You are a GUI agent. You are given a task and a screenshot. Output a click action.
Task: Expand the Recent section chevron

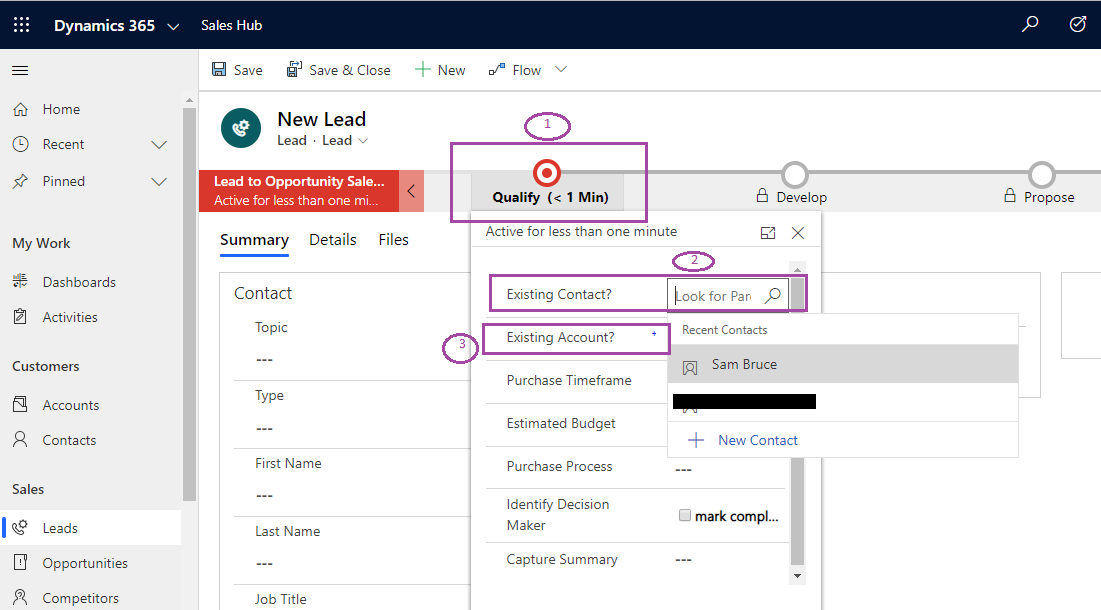click(159, 145)
